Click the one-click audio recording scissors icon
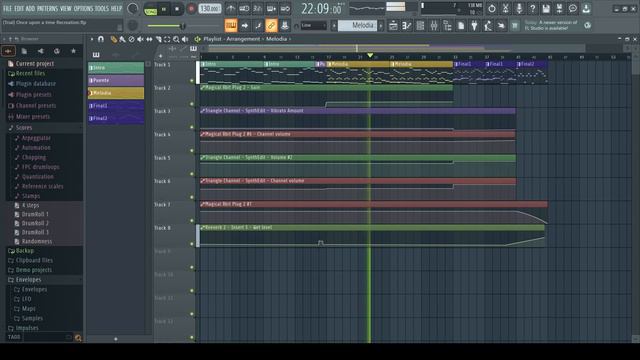The width and height of the screenshot is (640, 360). tap(505, 9)
